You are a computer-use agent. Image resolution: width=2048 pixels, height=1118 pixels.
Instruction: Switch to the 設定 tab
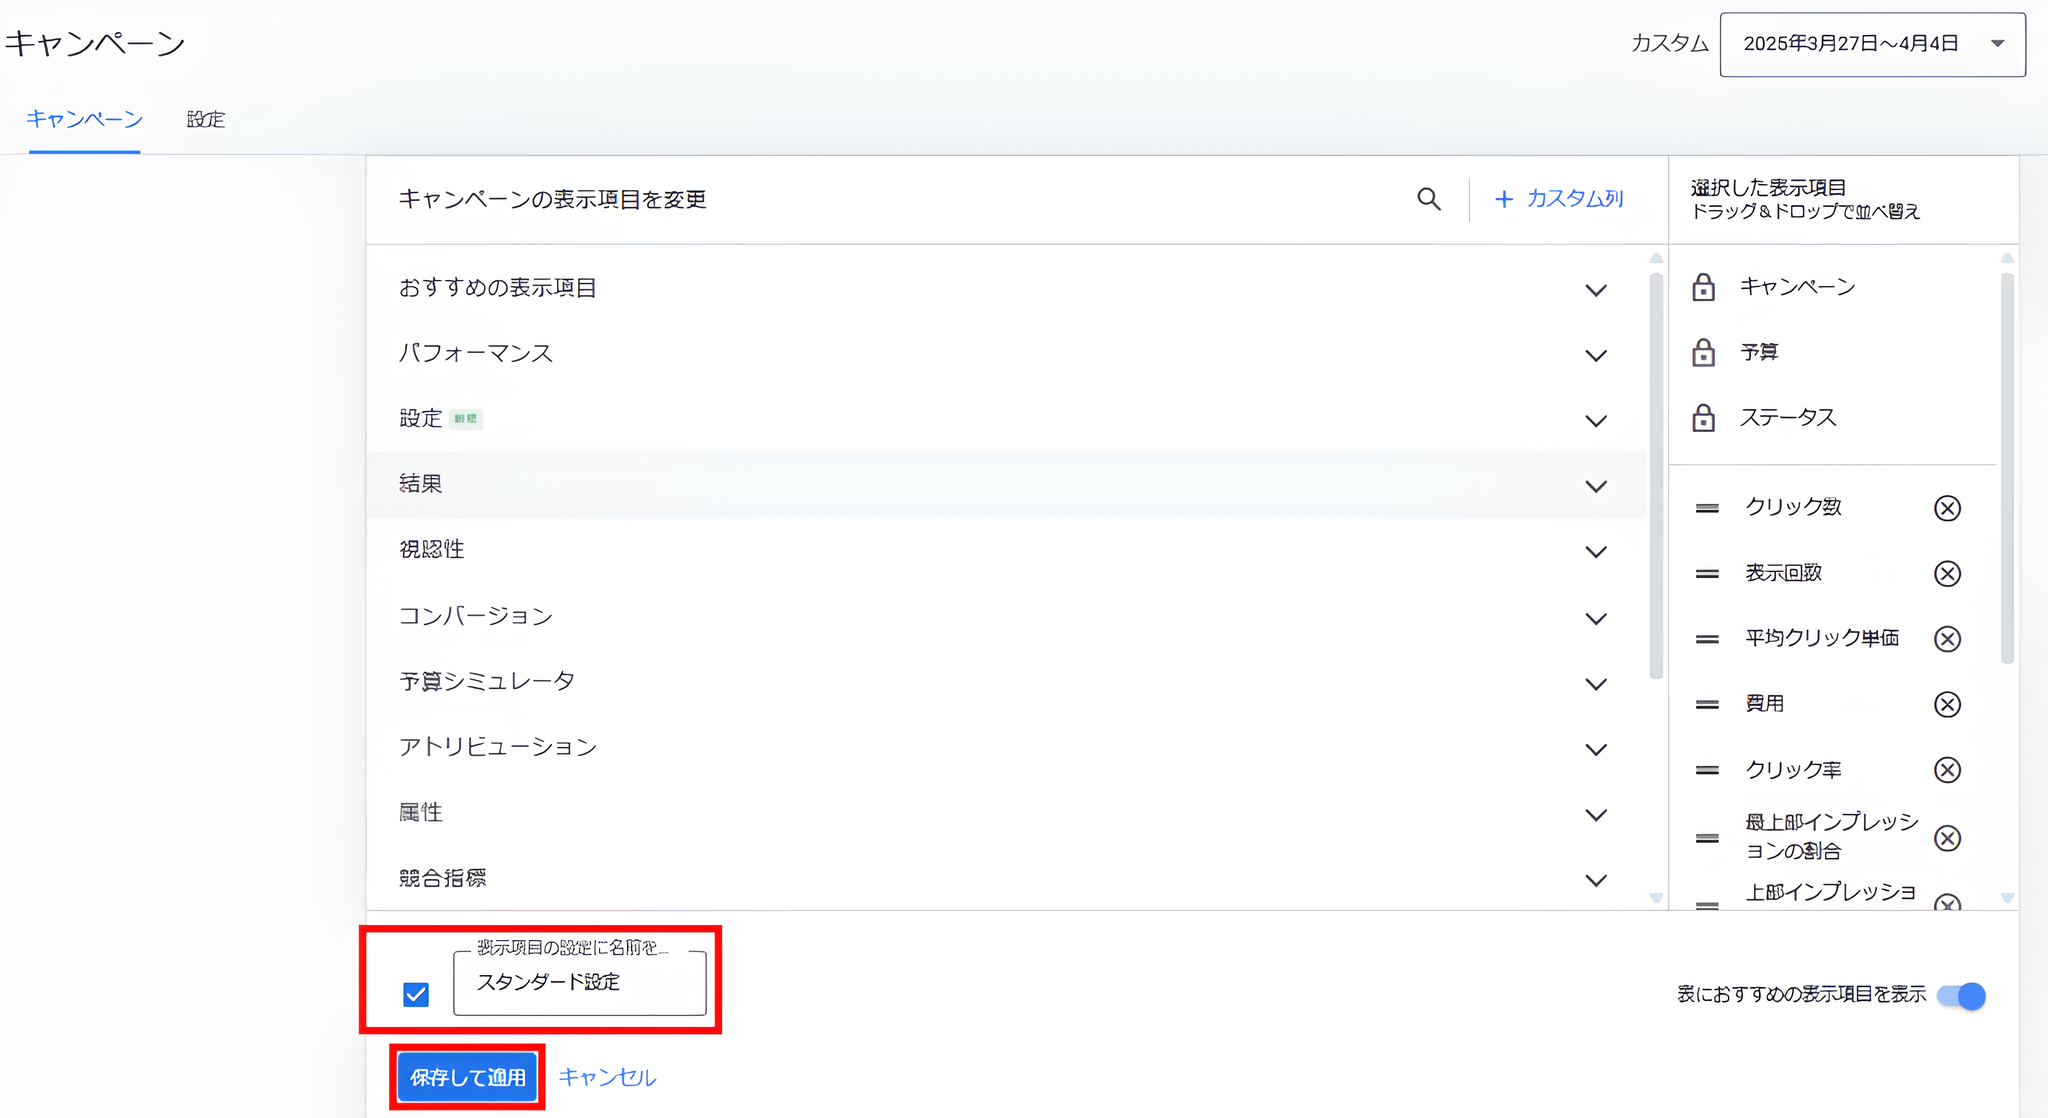coord(206,119)
